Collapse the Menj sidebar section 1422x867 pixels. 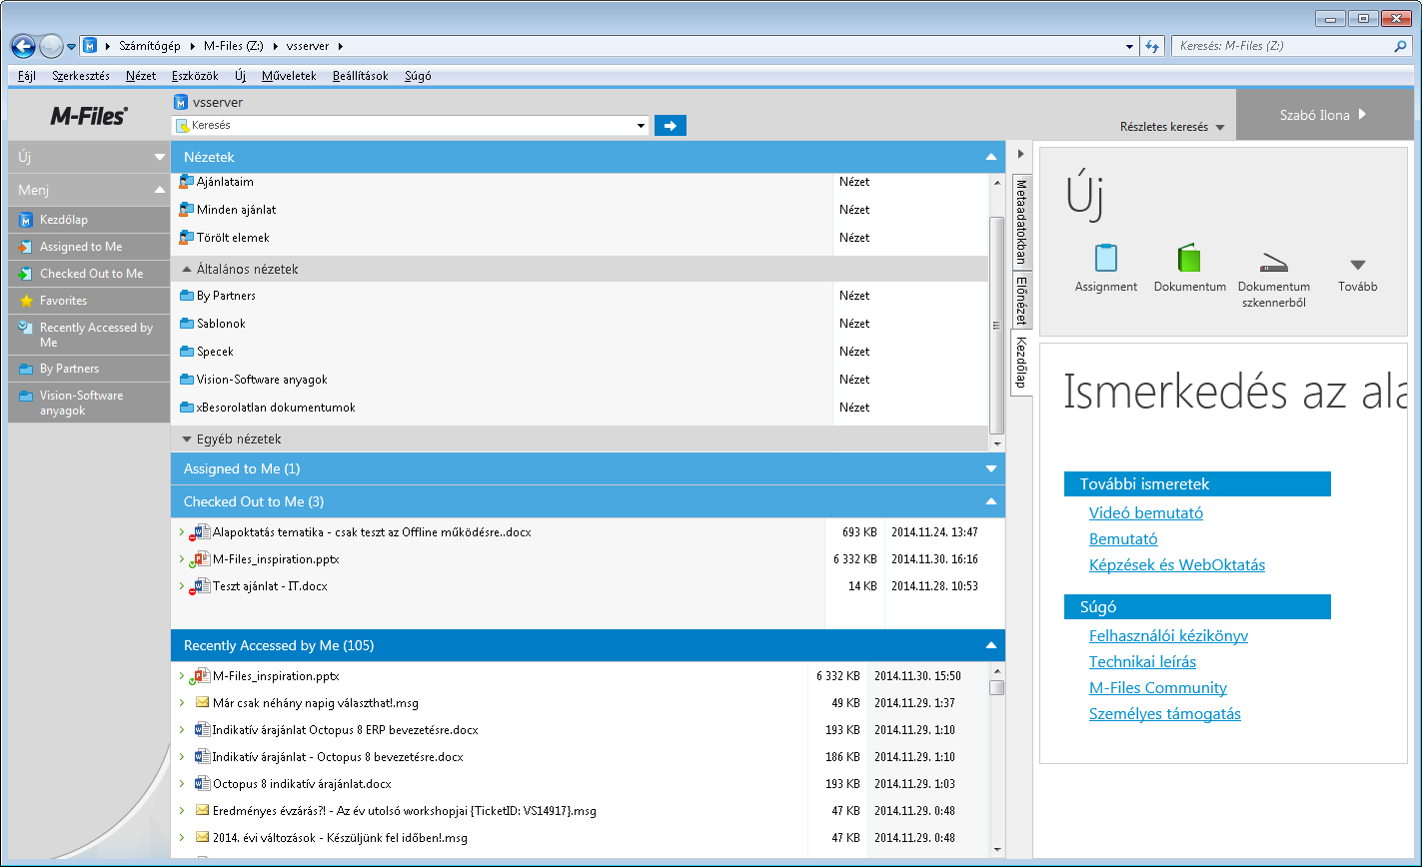[160, 190]
